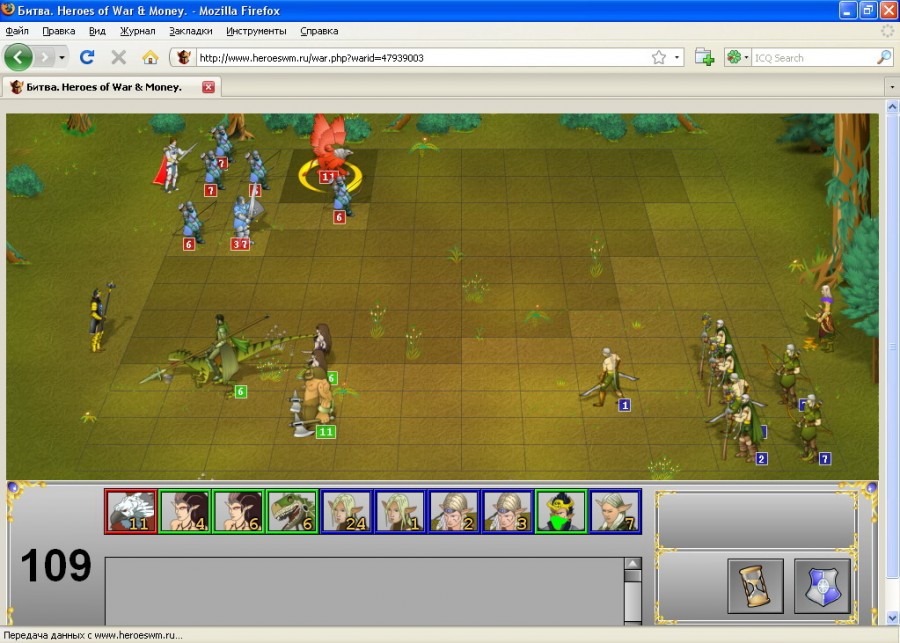900x643 pixels.
Task: Click the Firefox Back navigation button
Action: (18, 57)
